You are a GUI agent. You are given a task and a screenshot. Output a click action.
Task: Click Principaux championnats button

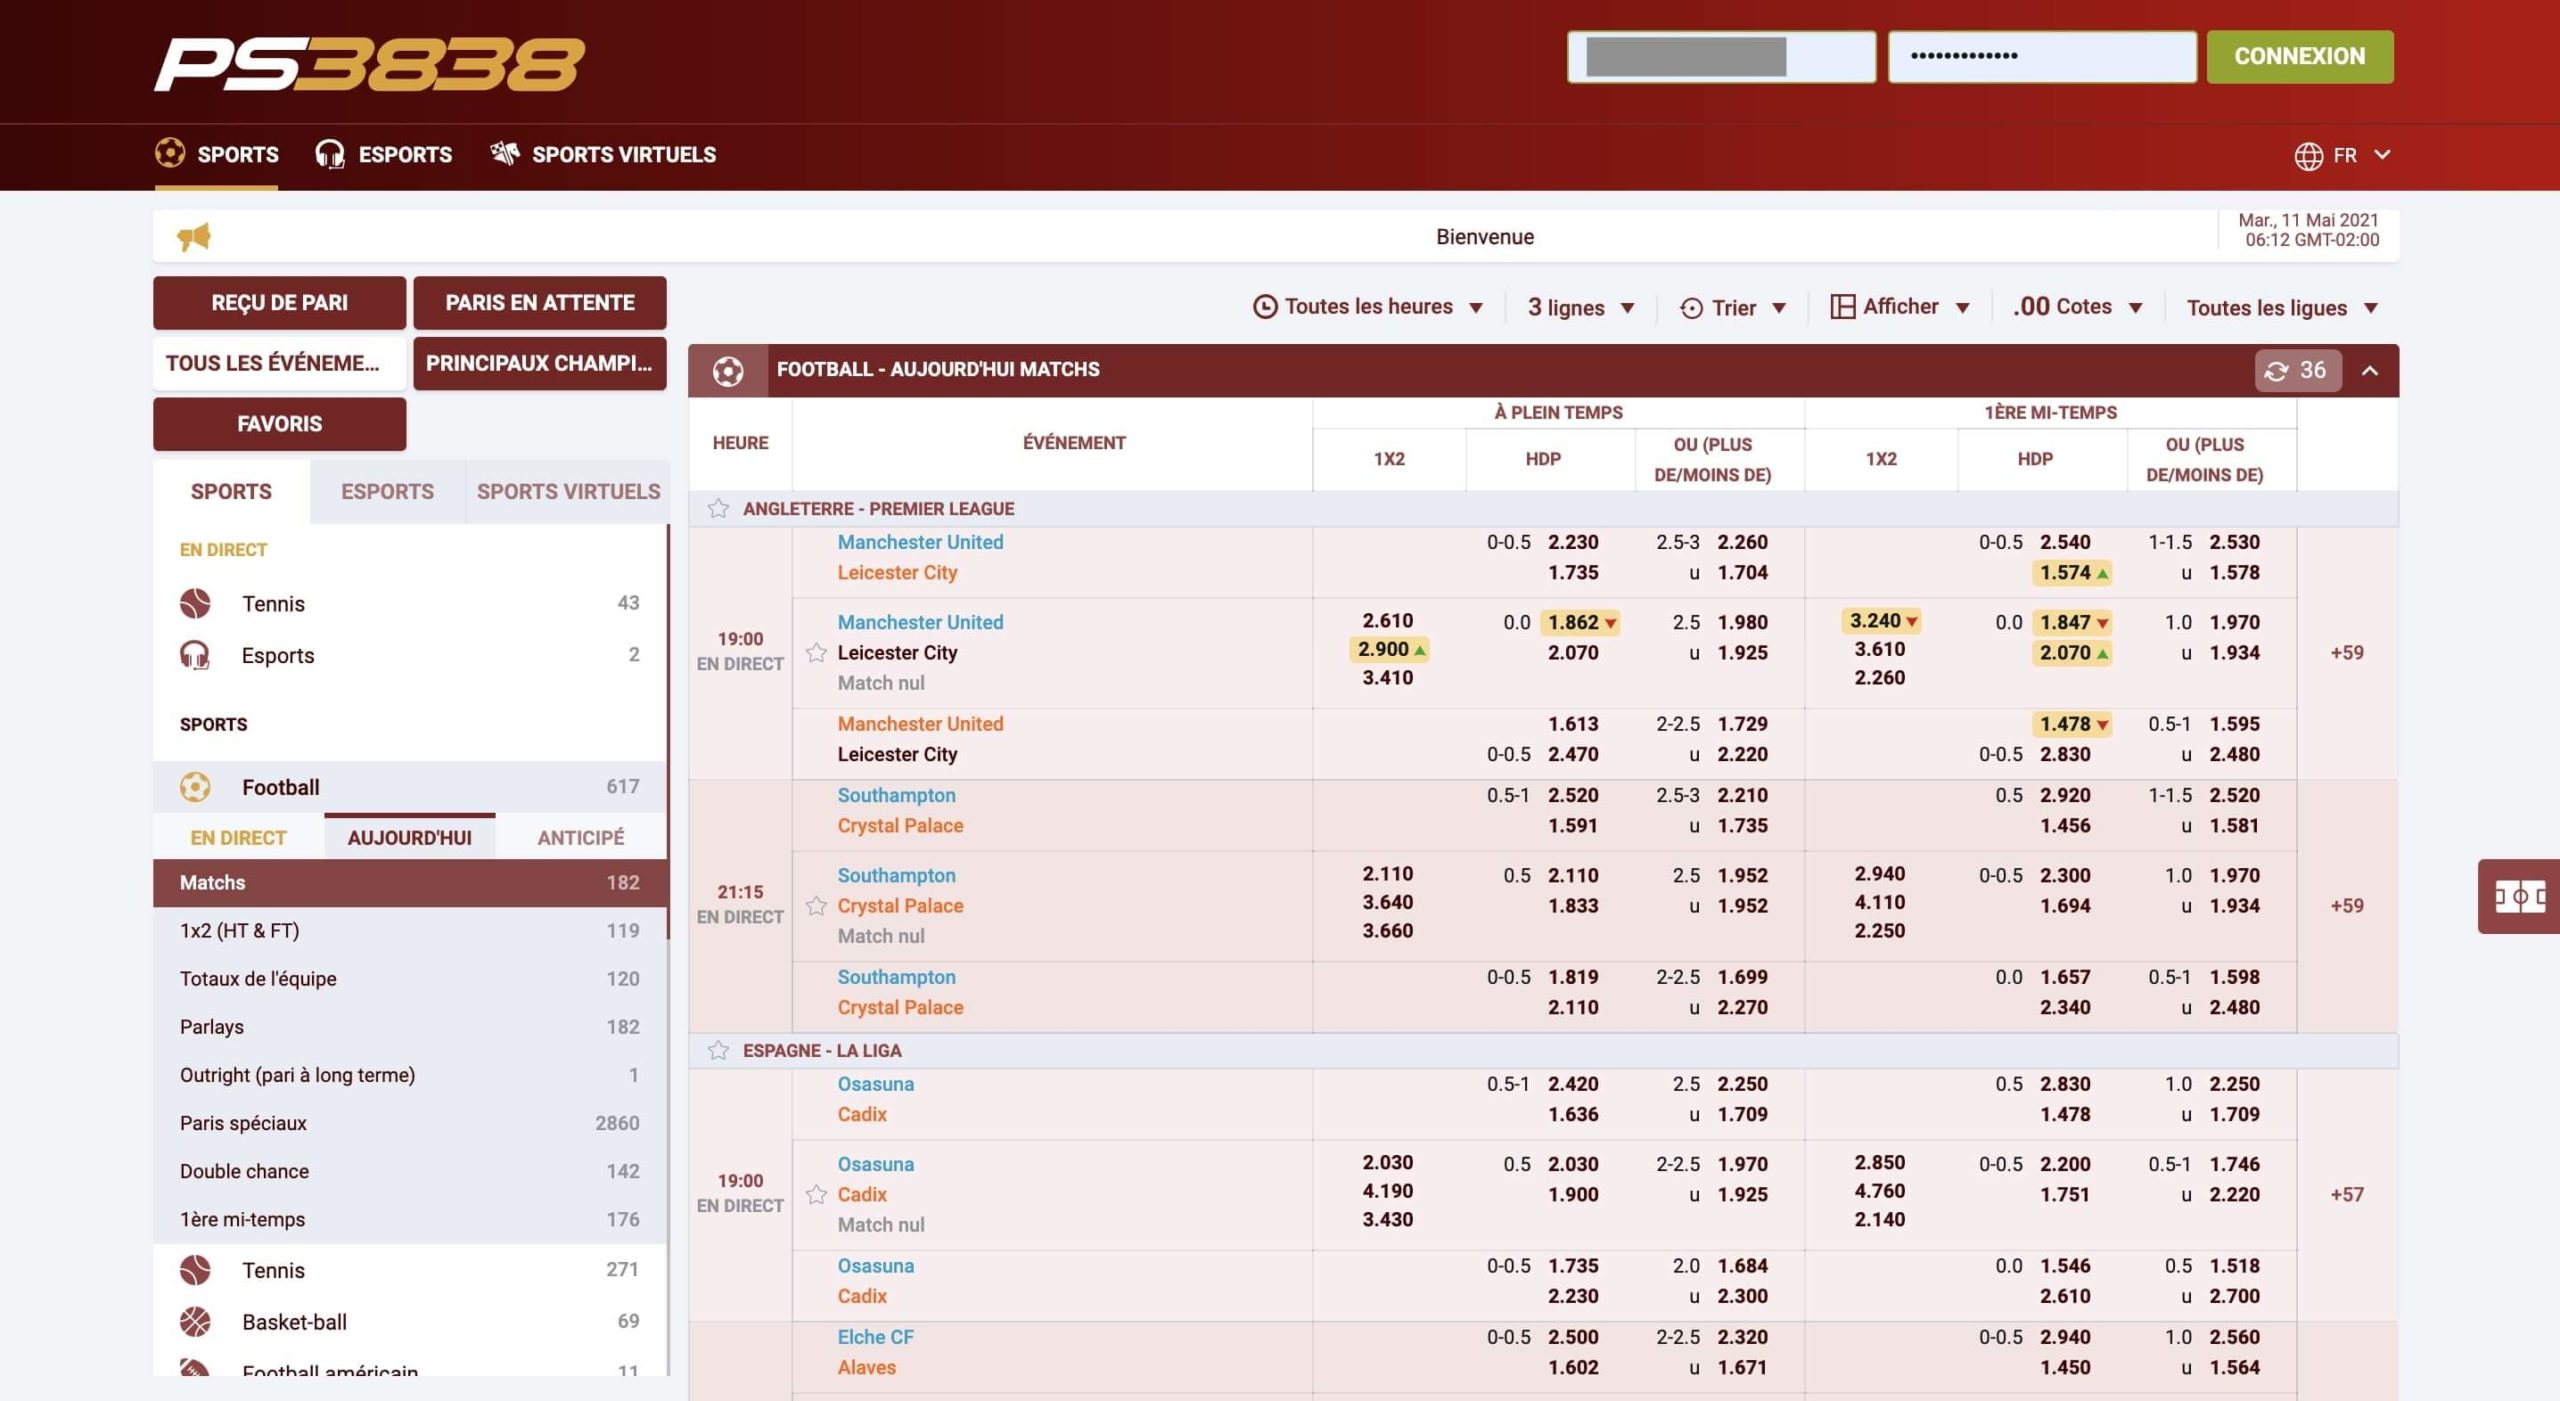pos(540,363)
